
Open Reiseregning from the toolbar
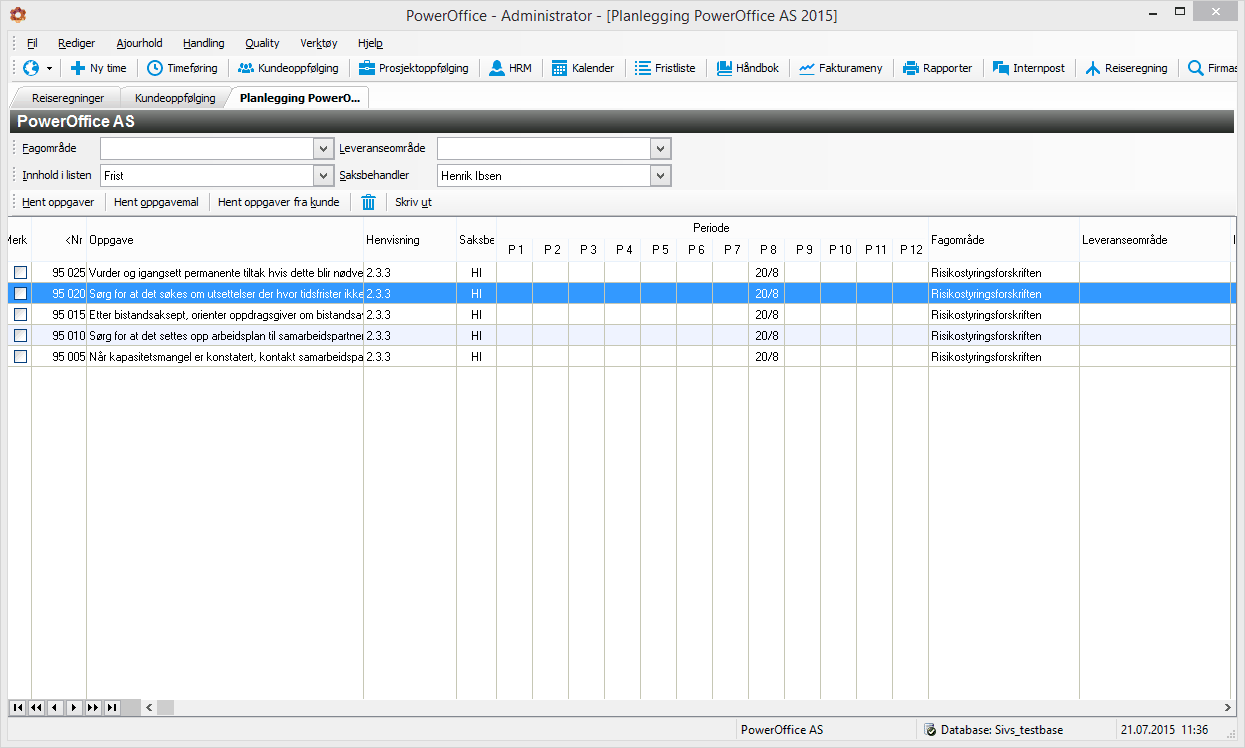pyautogui.click(x=1126, y=68)
